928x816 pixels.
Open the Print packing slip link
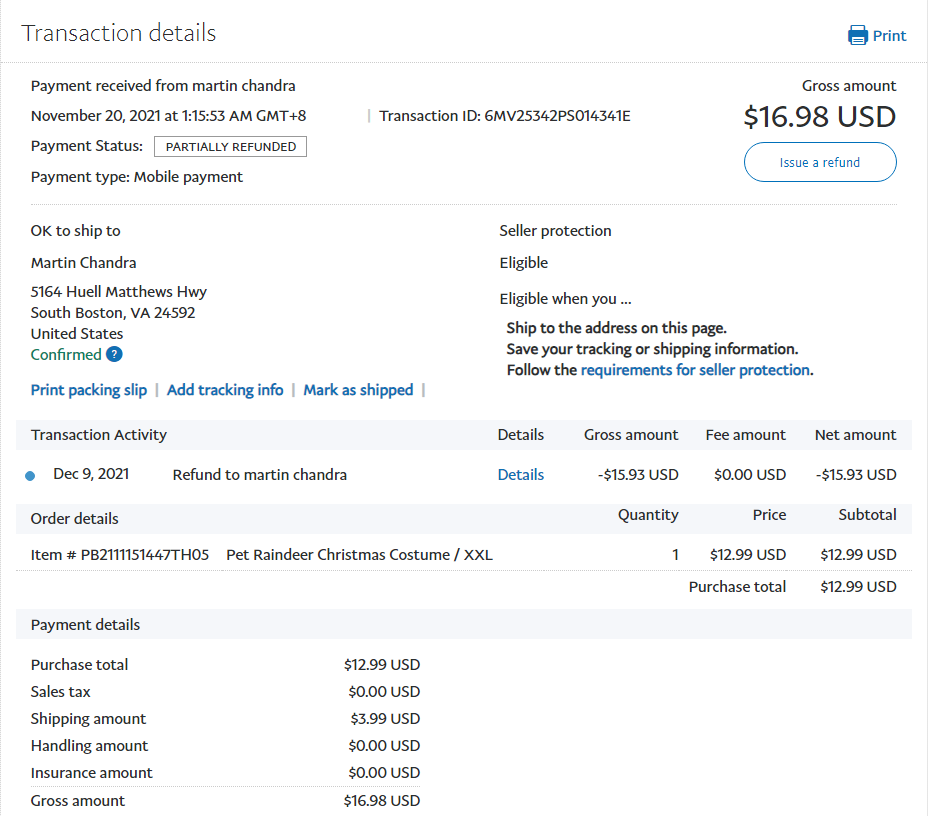point(89,390)
